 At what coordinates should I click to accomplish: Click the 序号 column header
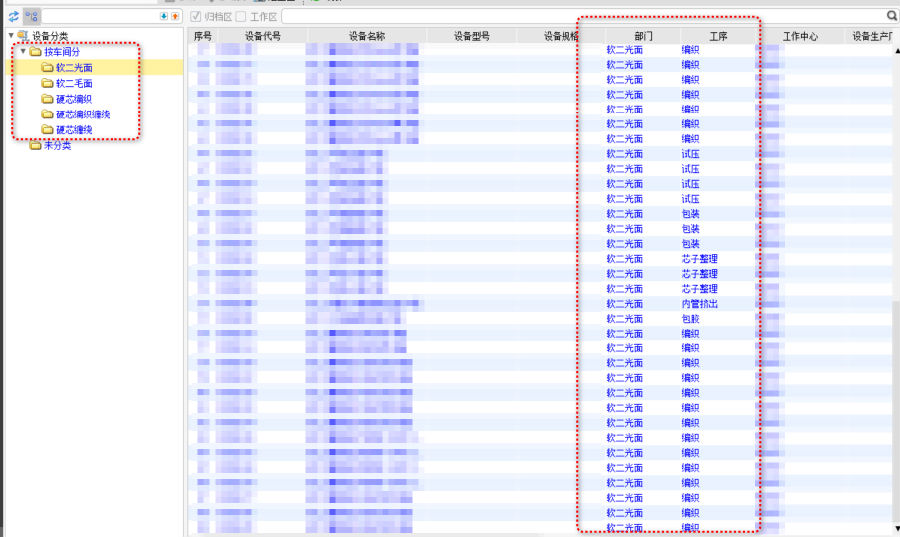[203, 36]
